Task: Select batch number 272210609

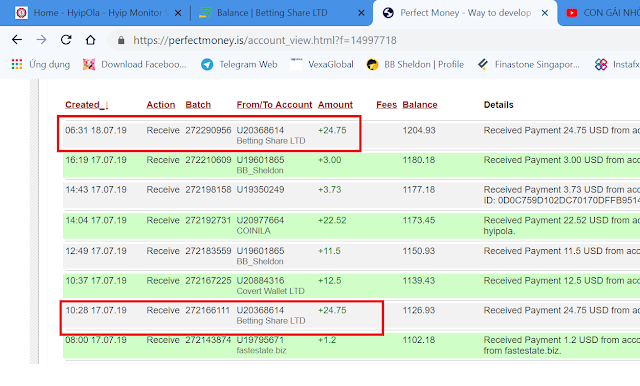Action: tap(208, 160)
